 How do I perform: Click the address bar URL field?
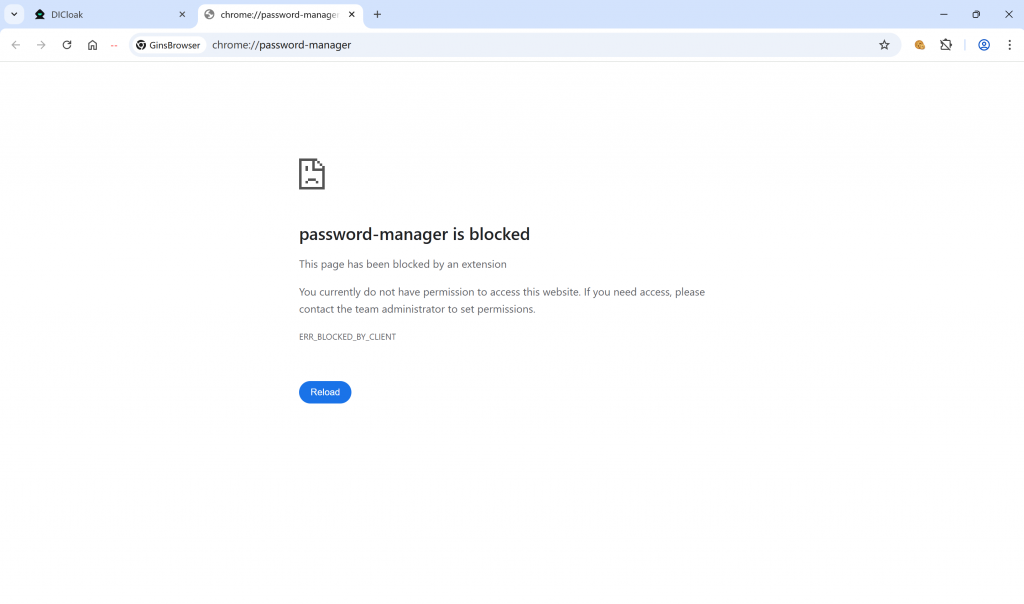coord(500,45)
